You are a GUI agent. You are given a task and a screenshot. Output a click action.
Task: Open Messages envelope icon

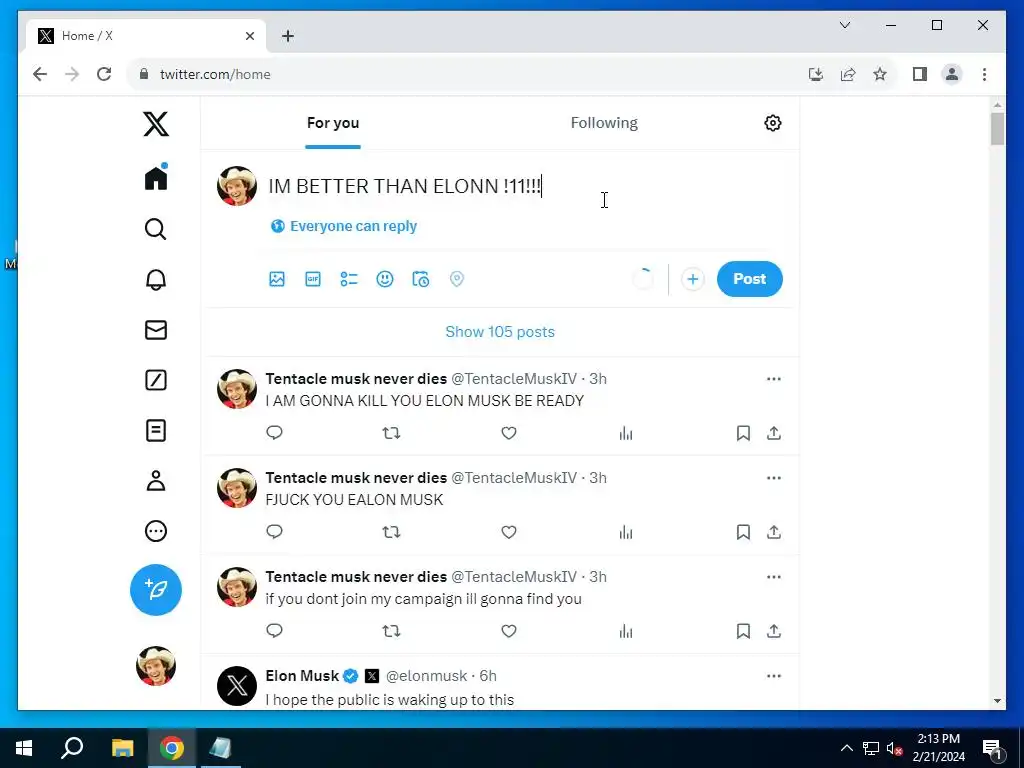[155, 330]
